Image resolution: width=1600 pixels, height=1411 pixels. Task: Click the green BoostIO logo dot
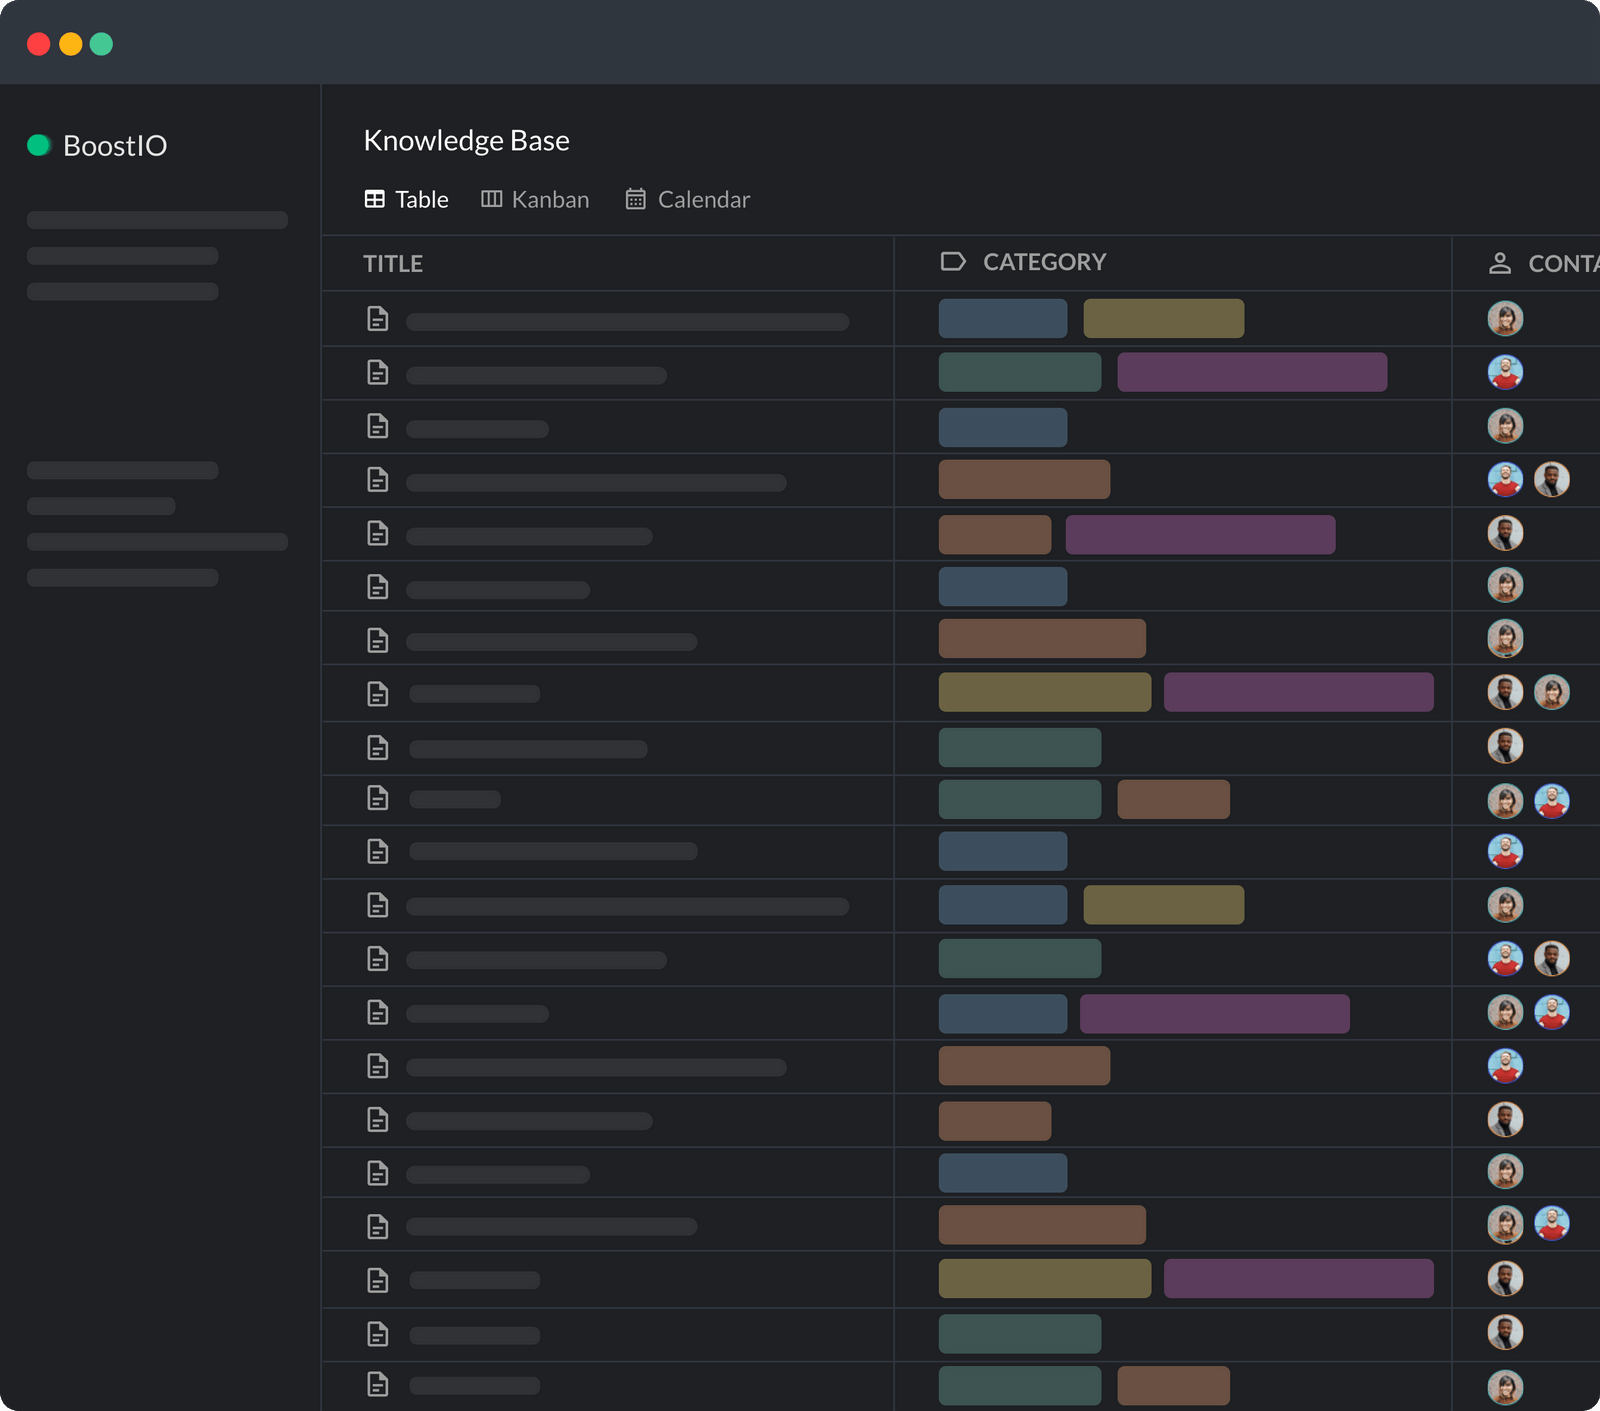pyautogui.click(x=39, y=145)
